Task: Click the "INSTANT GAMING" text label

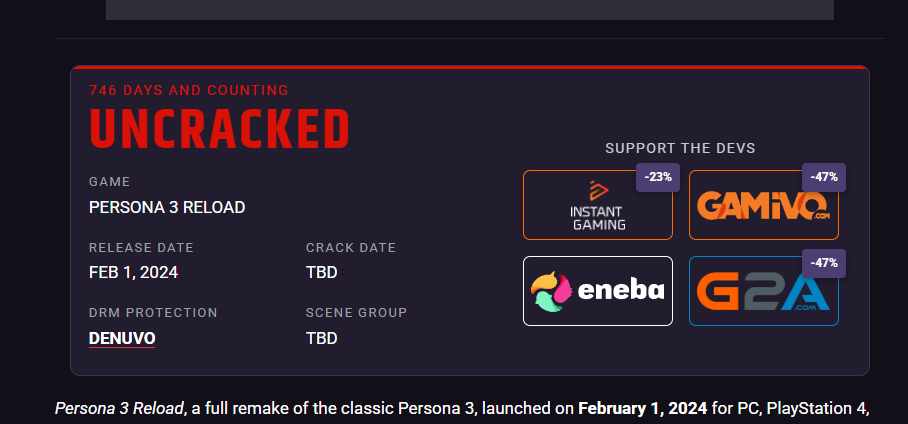Action: 597,218
